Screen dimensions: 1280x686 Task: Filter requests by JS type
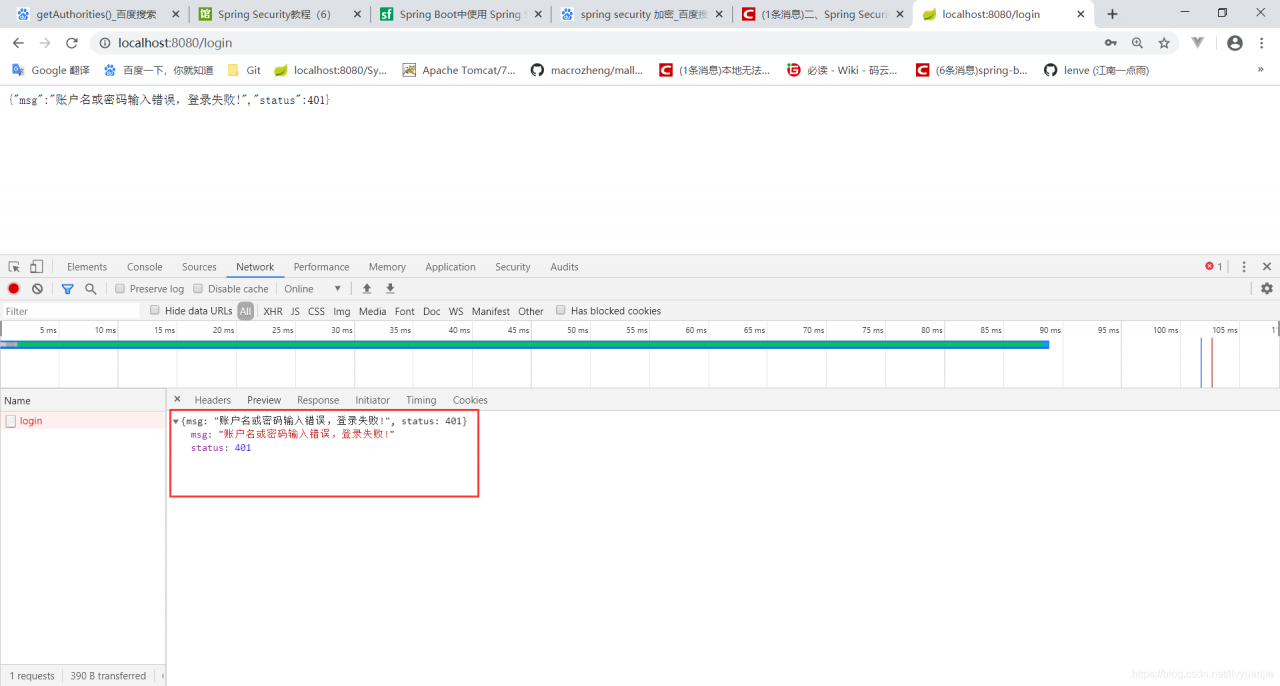[x=295, y=311]
